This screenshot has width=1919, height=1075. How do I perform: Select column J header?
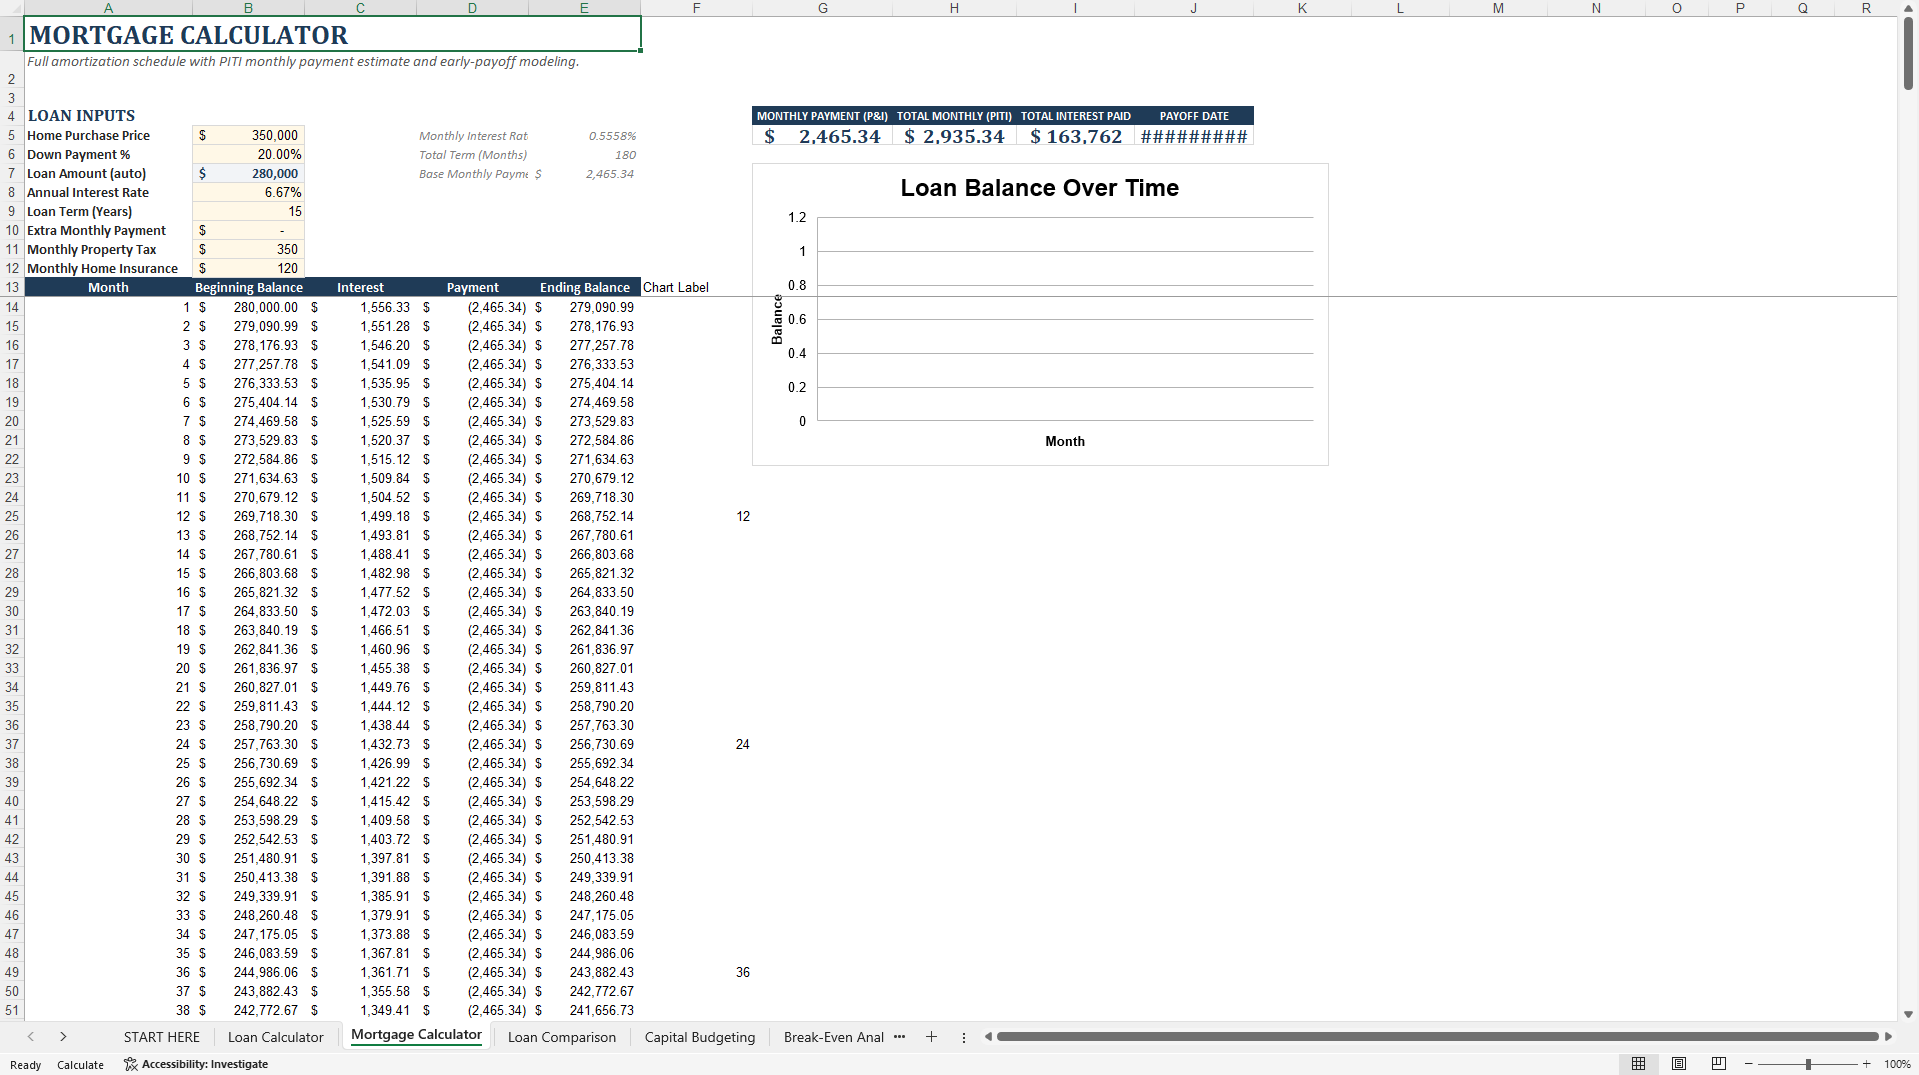point(1193,8)
